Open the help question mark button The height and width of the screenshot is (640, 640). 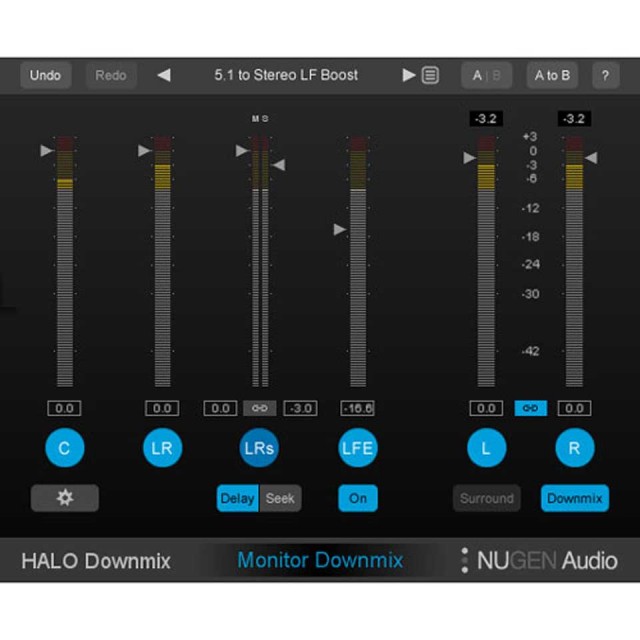click(605, 75)
